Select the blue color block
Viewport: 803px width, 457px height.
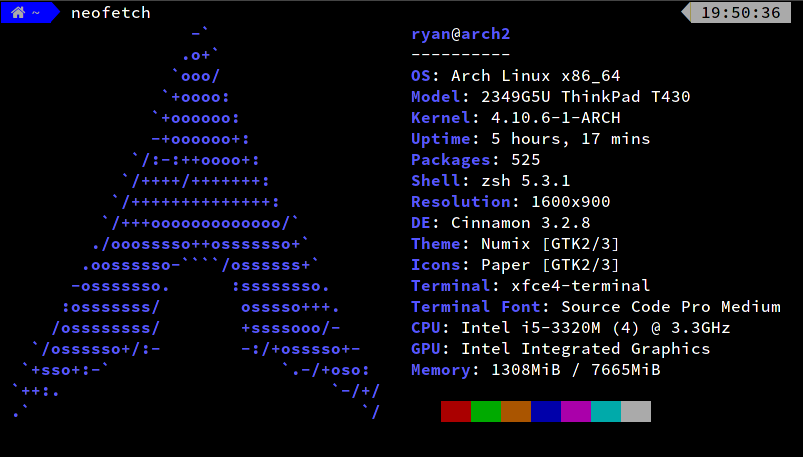546,411
